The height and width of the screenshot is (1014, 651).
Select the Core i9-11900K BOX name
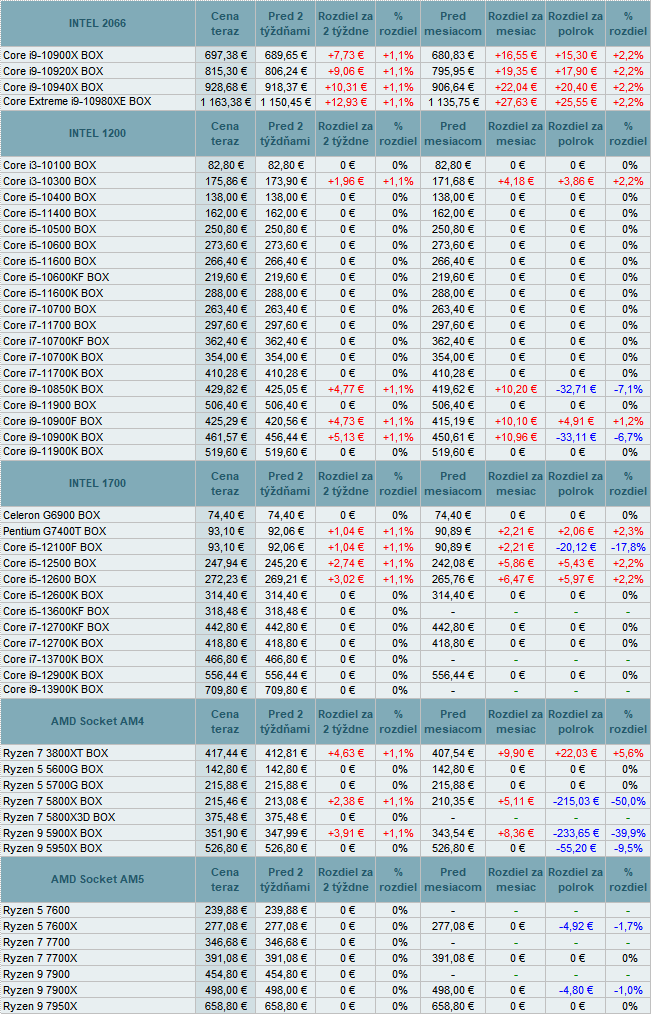(x=53, y=451)
